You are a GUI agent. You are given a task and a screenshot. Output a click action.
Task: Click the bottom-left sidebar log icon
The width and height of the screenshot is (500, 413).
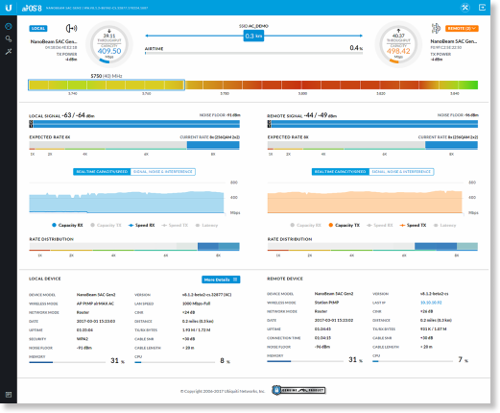click(x=9, y=395)
